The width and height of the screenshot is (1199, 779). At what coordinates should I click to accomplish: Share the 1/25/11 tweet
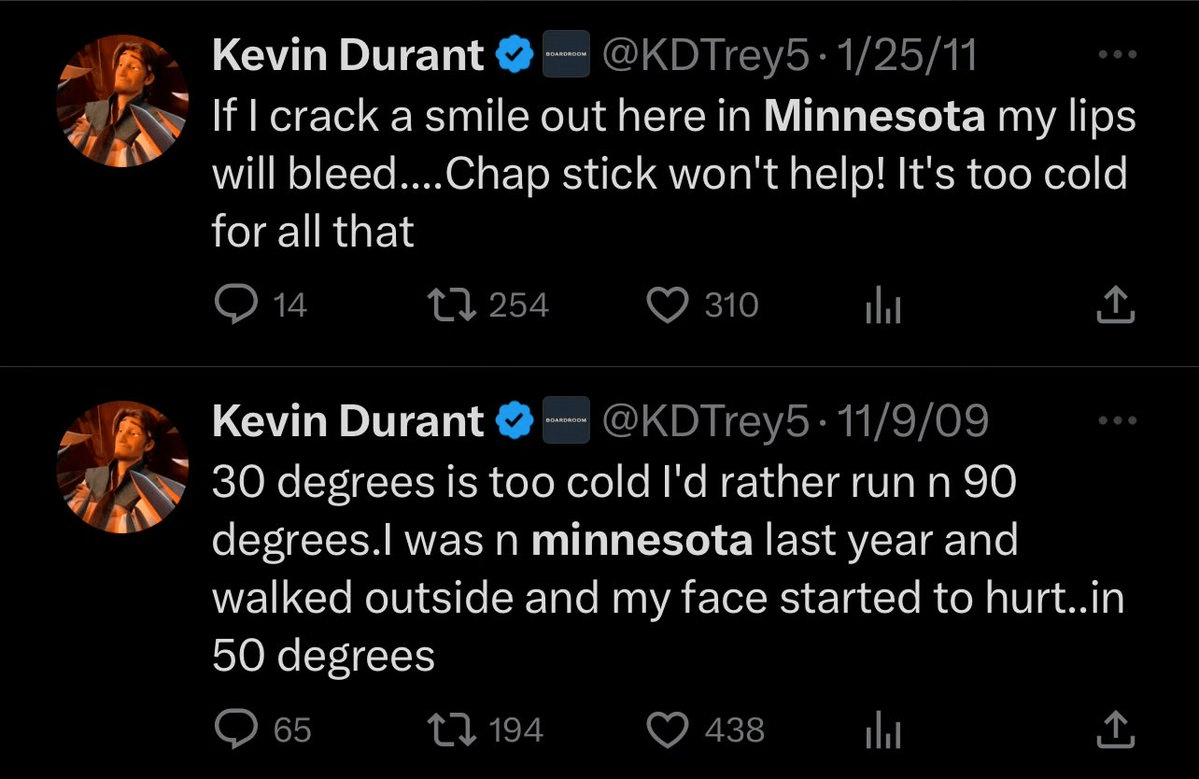click(1116, 304)
